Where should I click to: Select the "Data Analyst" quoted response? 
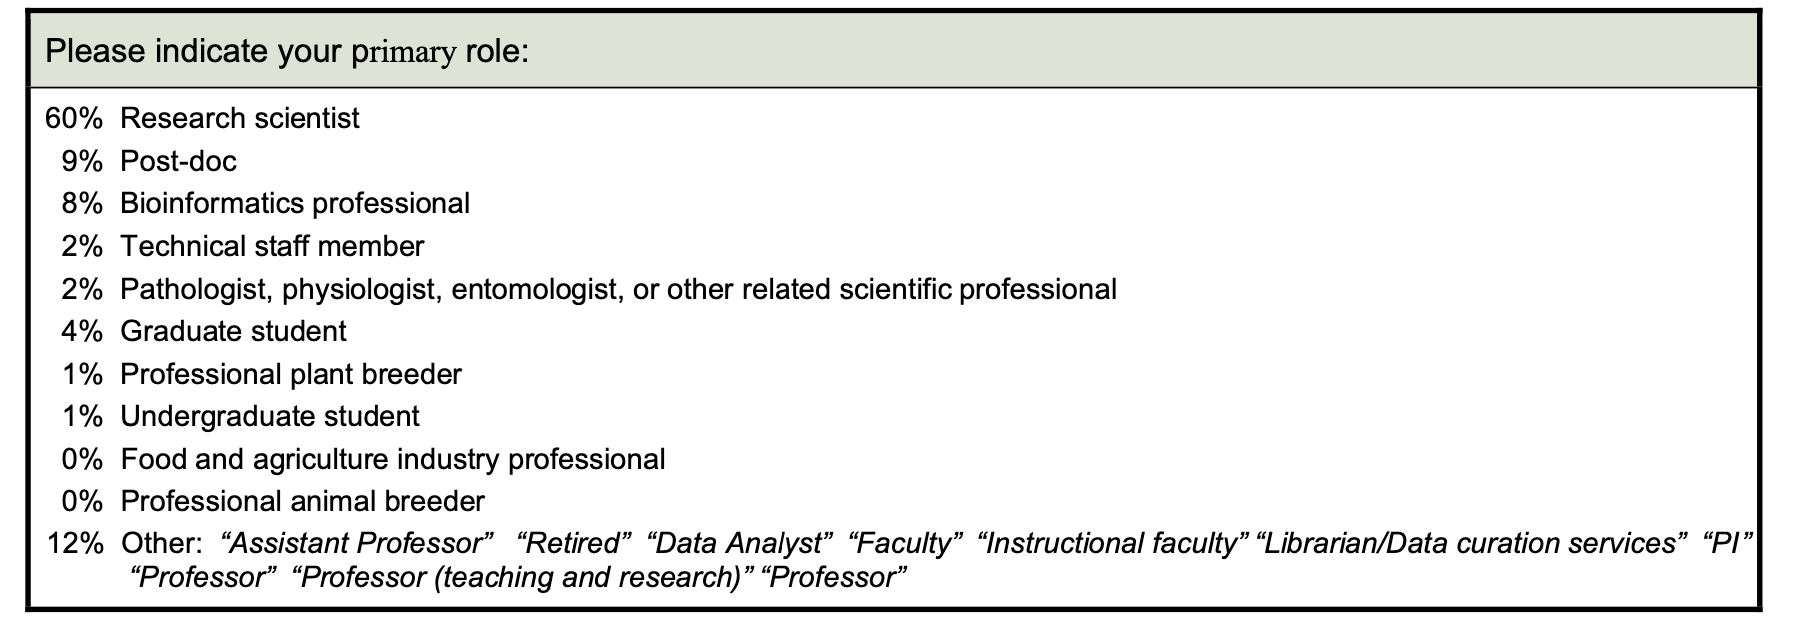[x=740, y=543]
